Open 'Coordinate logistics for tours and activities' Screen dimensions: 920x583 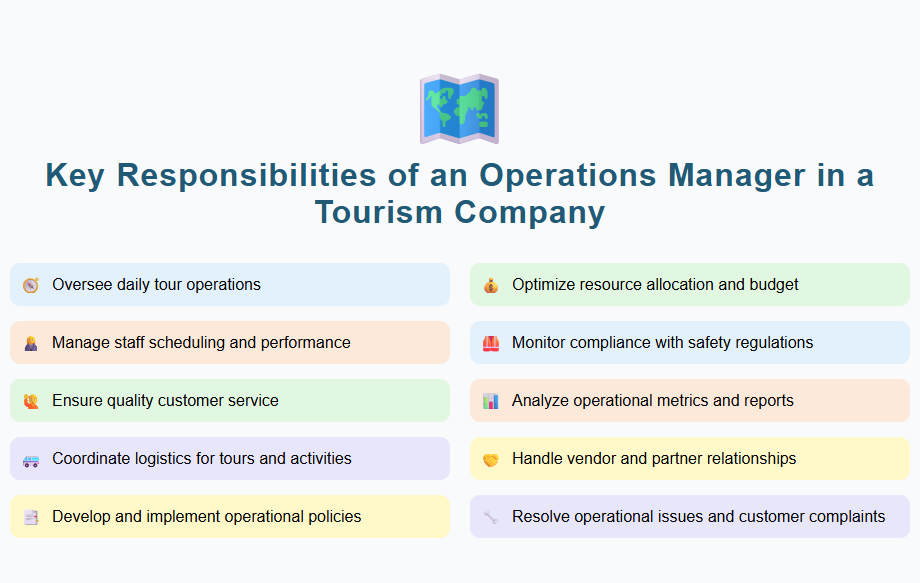[229, 458]
